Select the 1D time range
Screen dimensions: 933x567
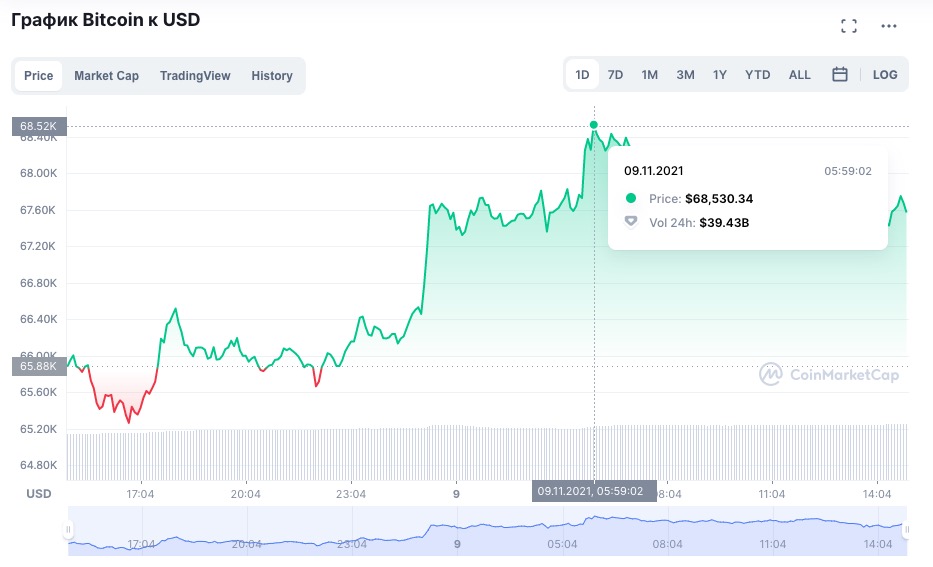pyautogui.click(x=582, y=75)
